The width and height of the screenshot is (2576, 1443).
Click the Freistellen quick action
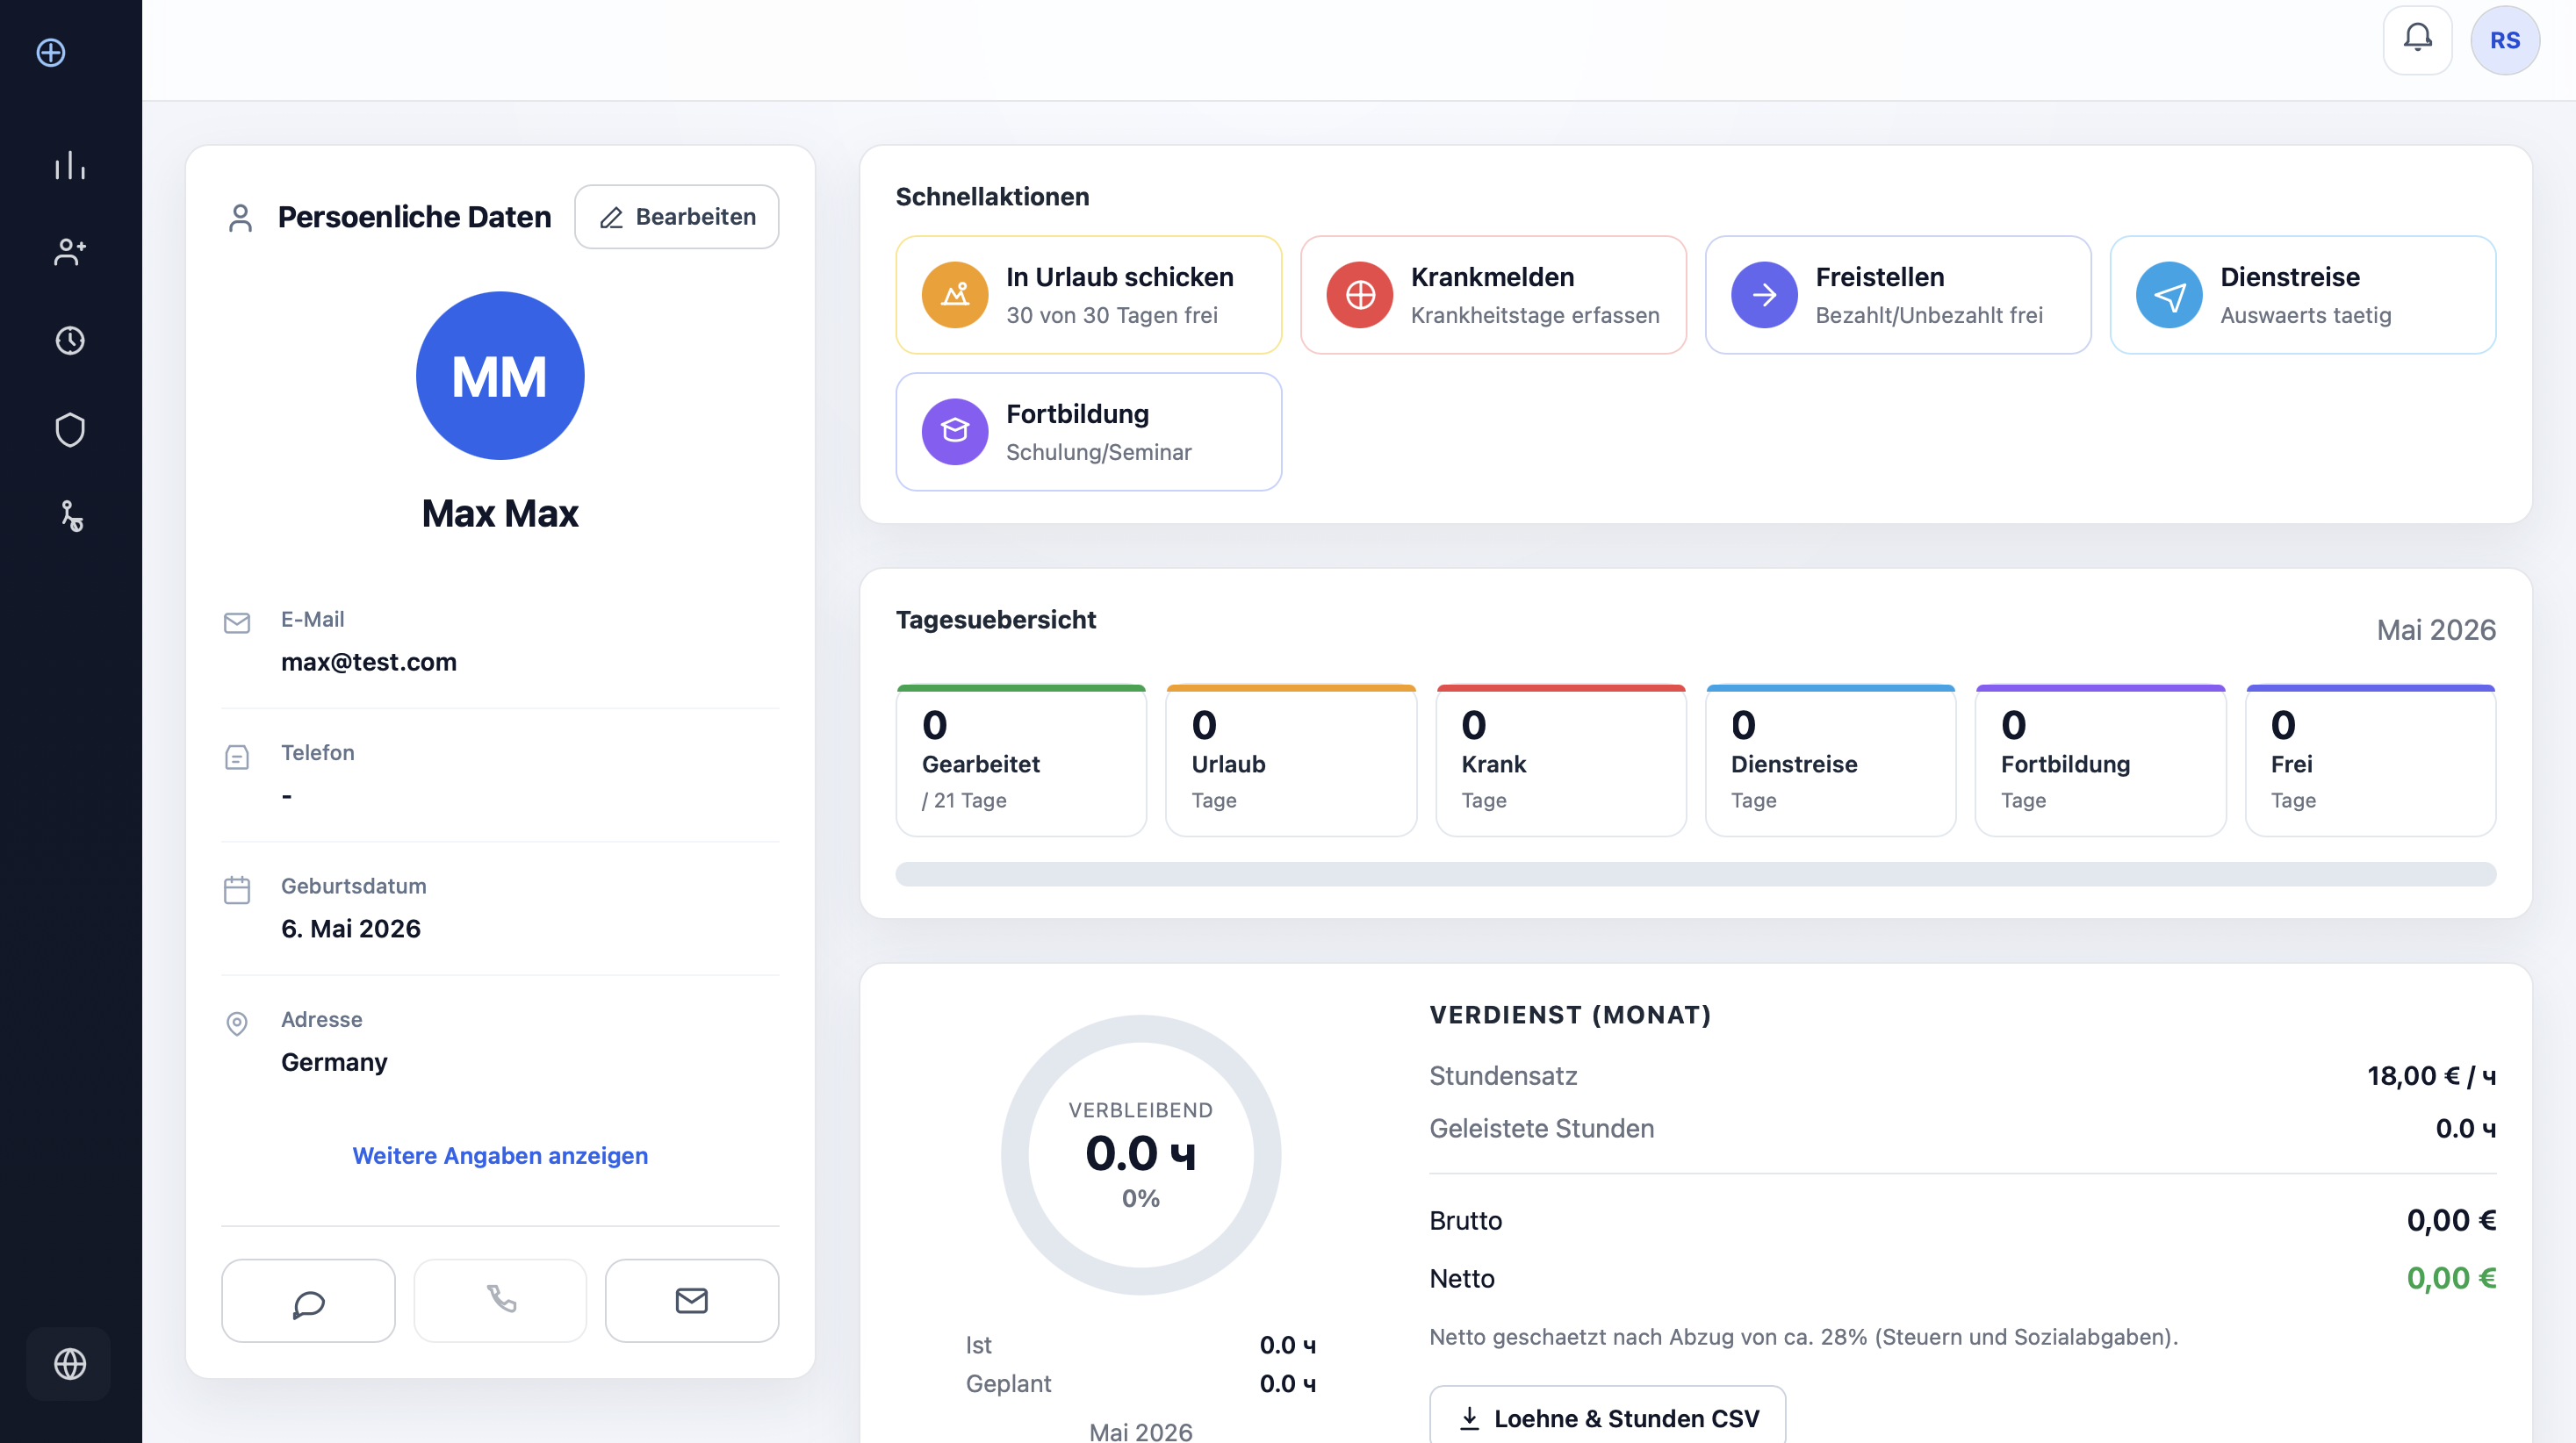tap(1898, 295)
